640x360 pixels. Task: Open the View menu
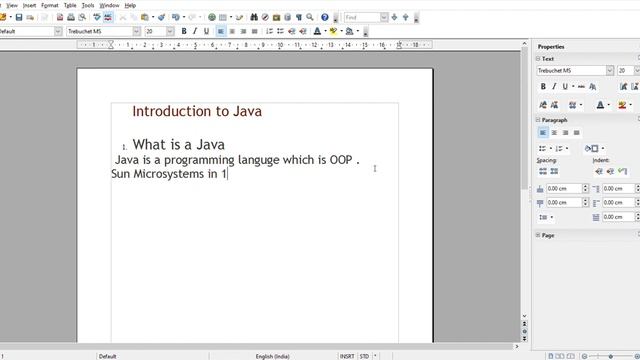click(12, 5)
